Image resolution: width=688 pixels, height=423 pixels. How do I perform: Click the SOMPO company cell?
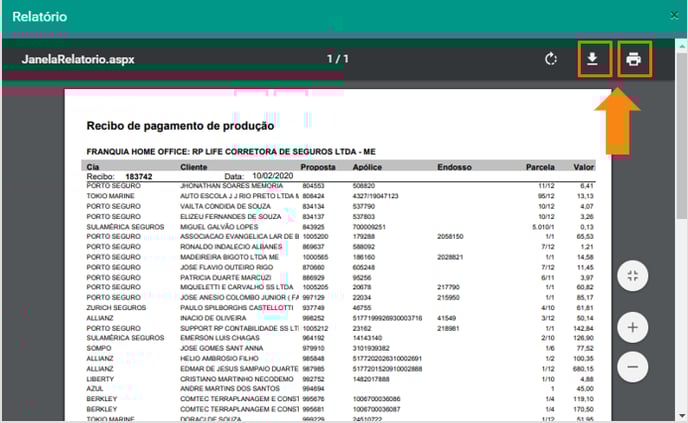(99, 348)
